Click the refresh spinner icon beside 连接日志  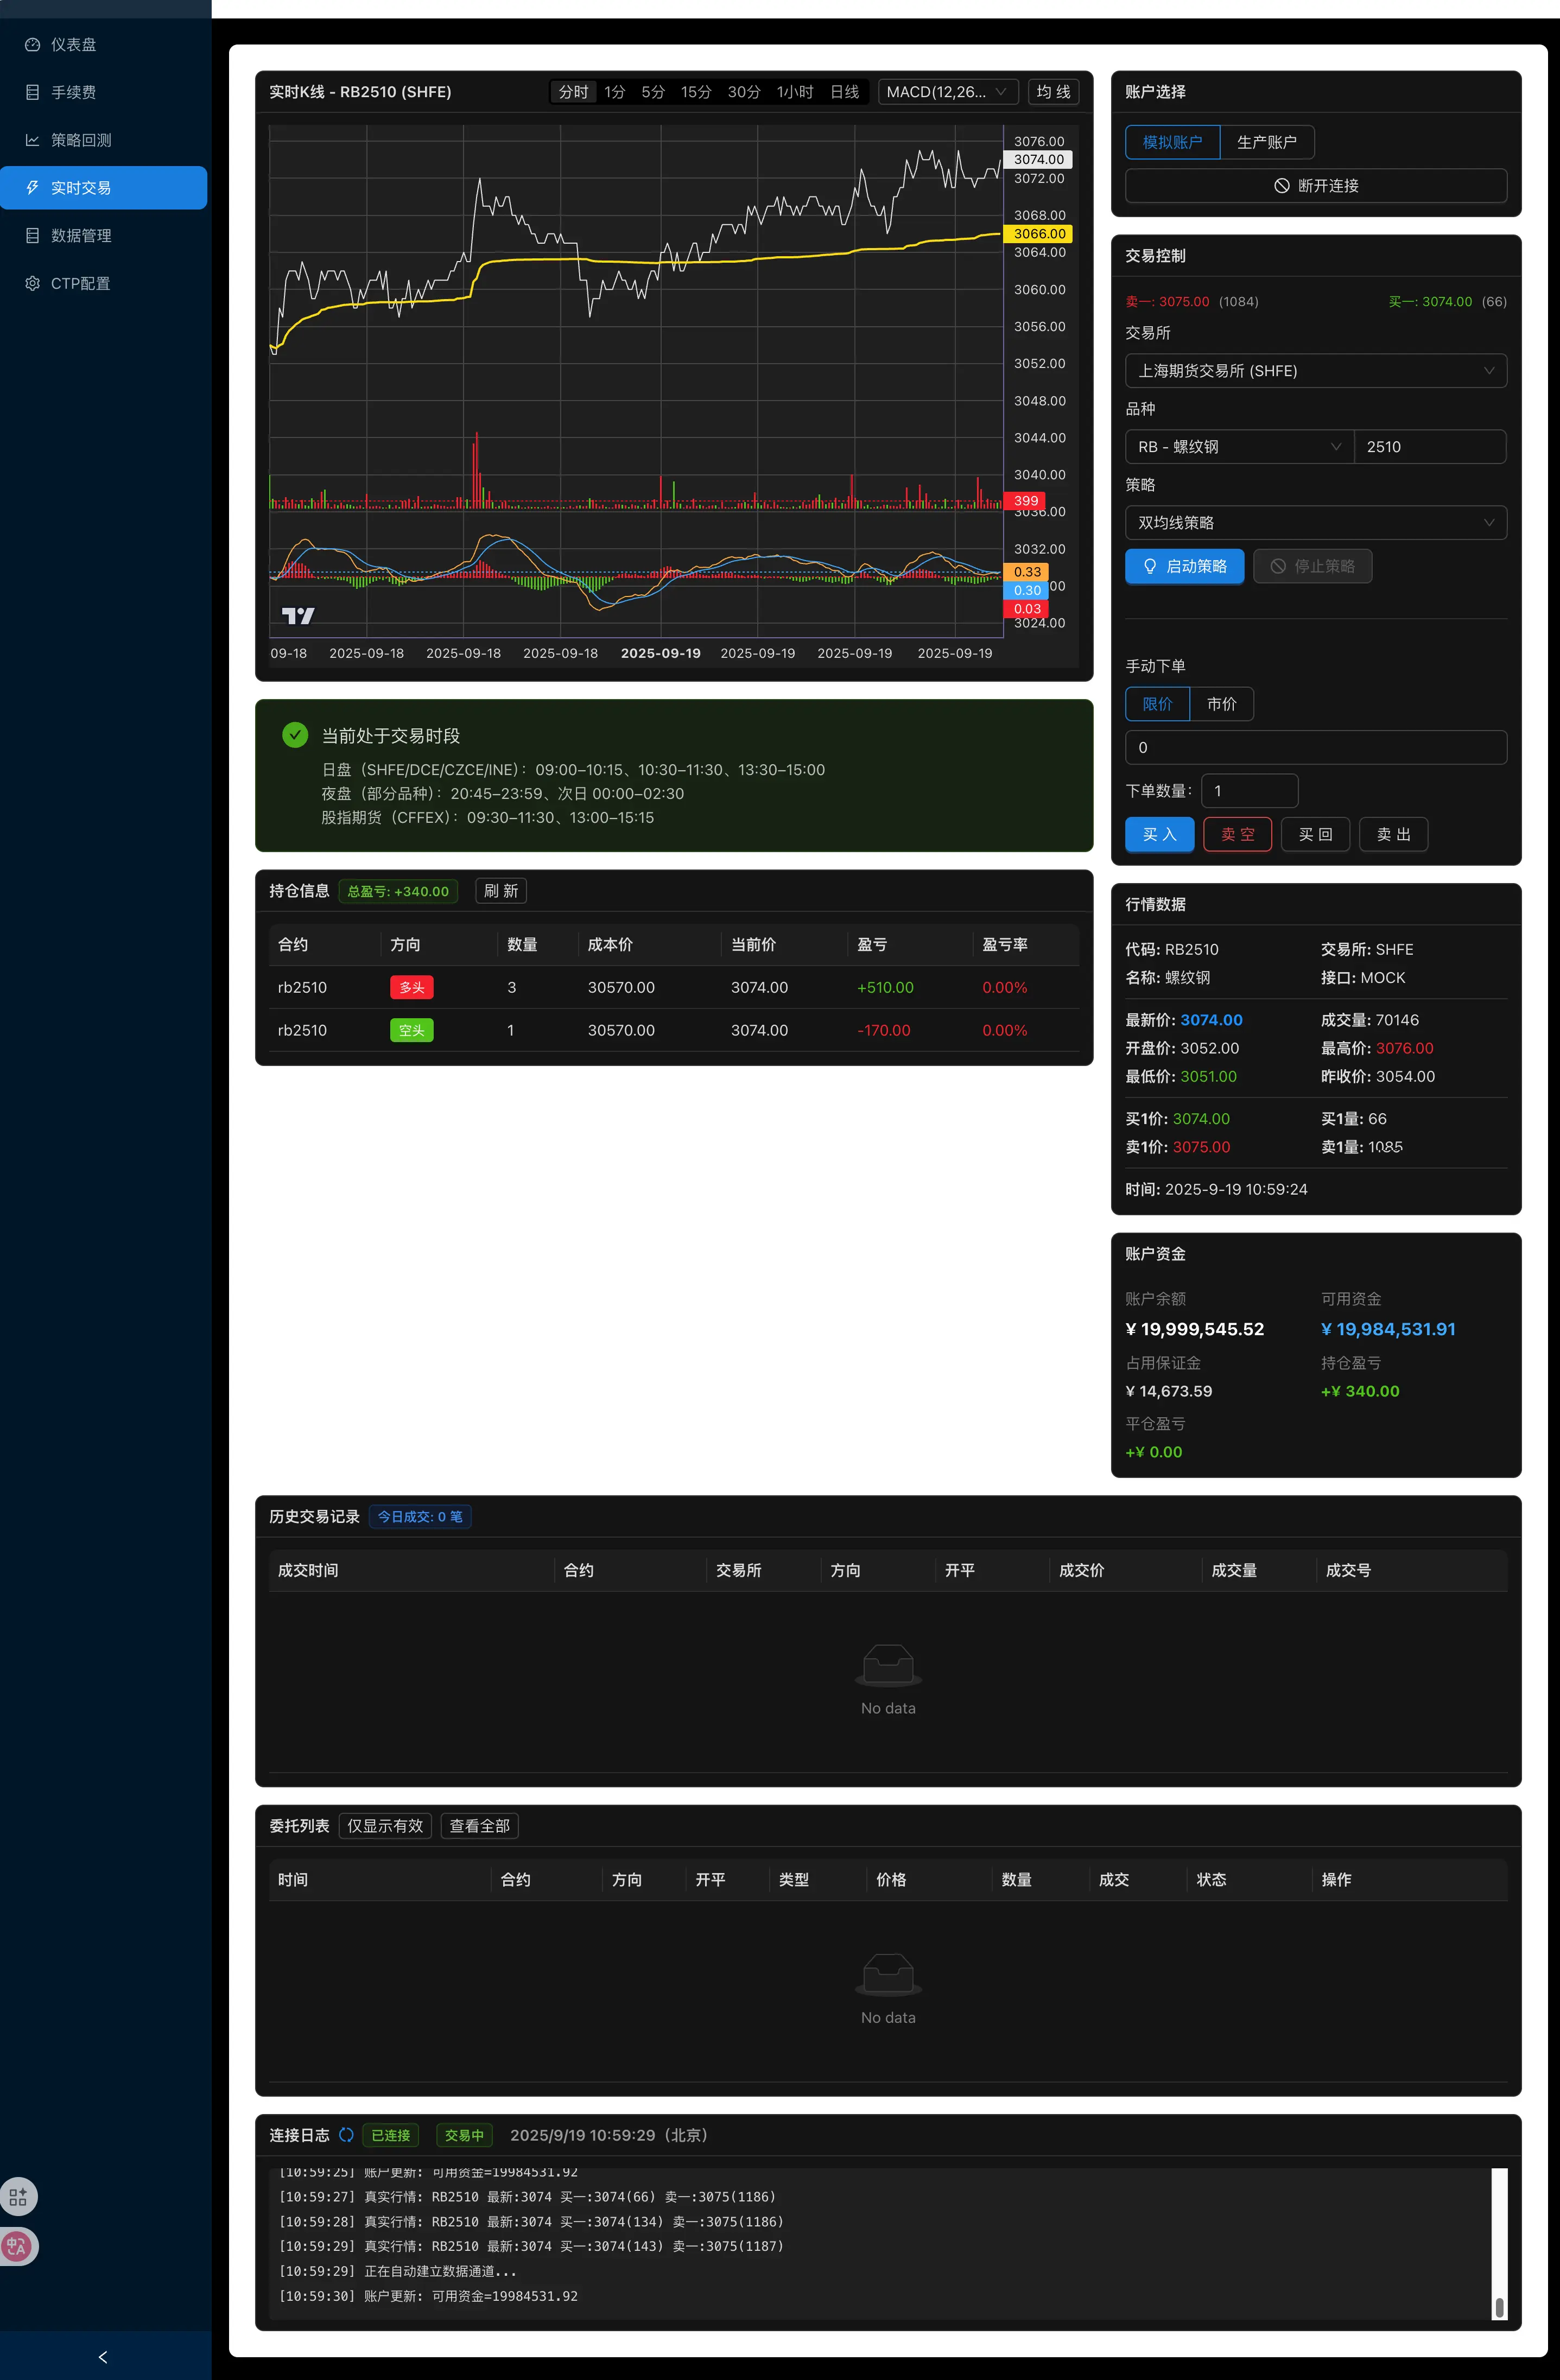[346, 2135]
